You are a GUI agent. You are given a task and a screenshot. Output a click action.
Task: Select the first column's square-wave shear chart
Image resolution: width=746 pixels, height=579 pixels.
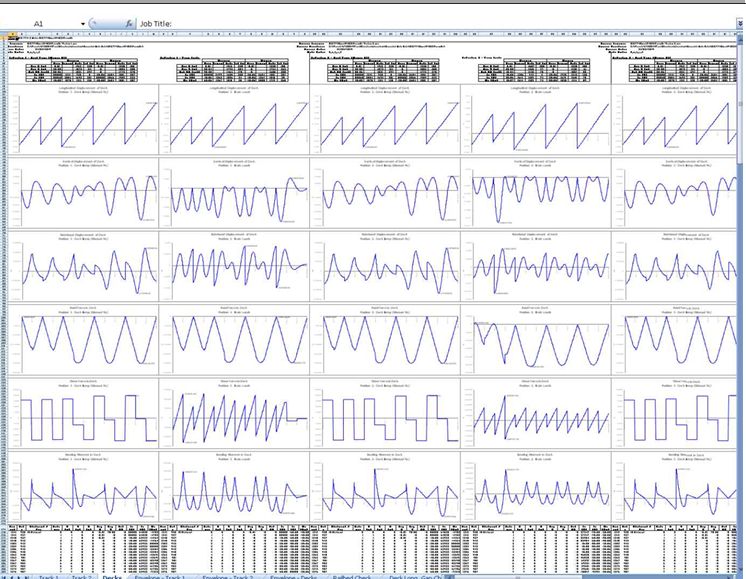[x=84, y=412]
